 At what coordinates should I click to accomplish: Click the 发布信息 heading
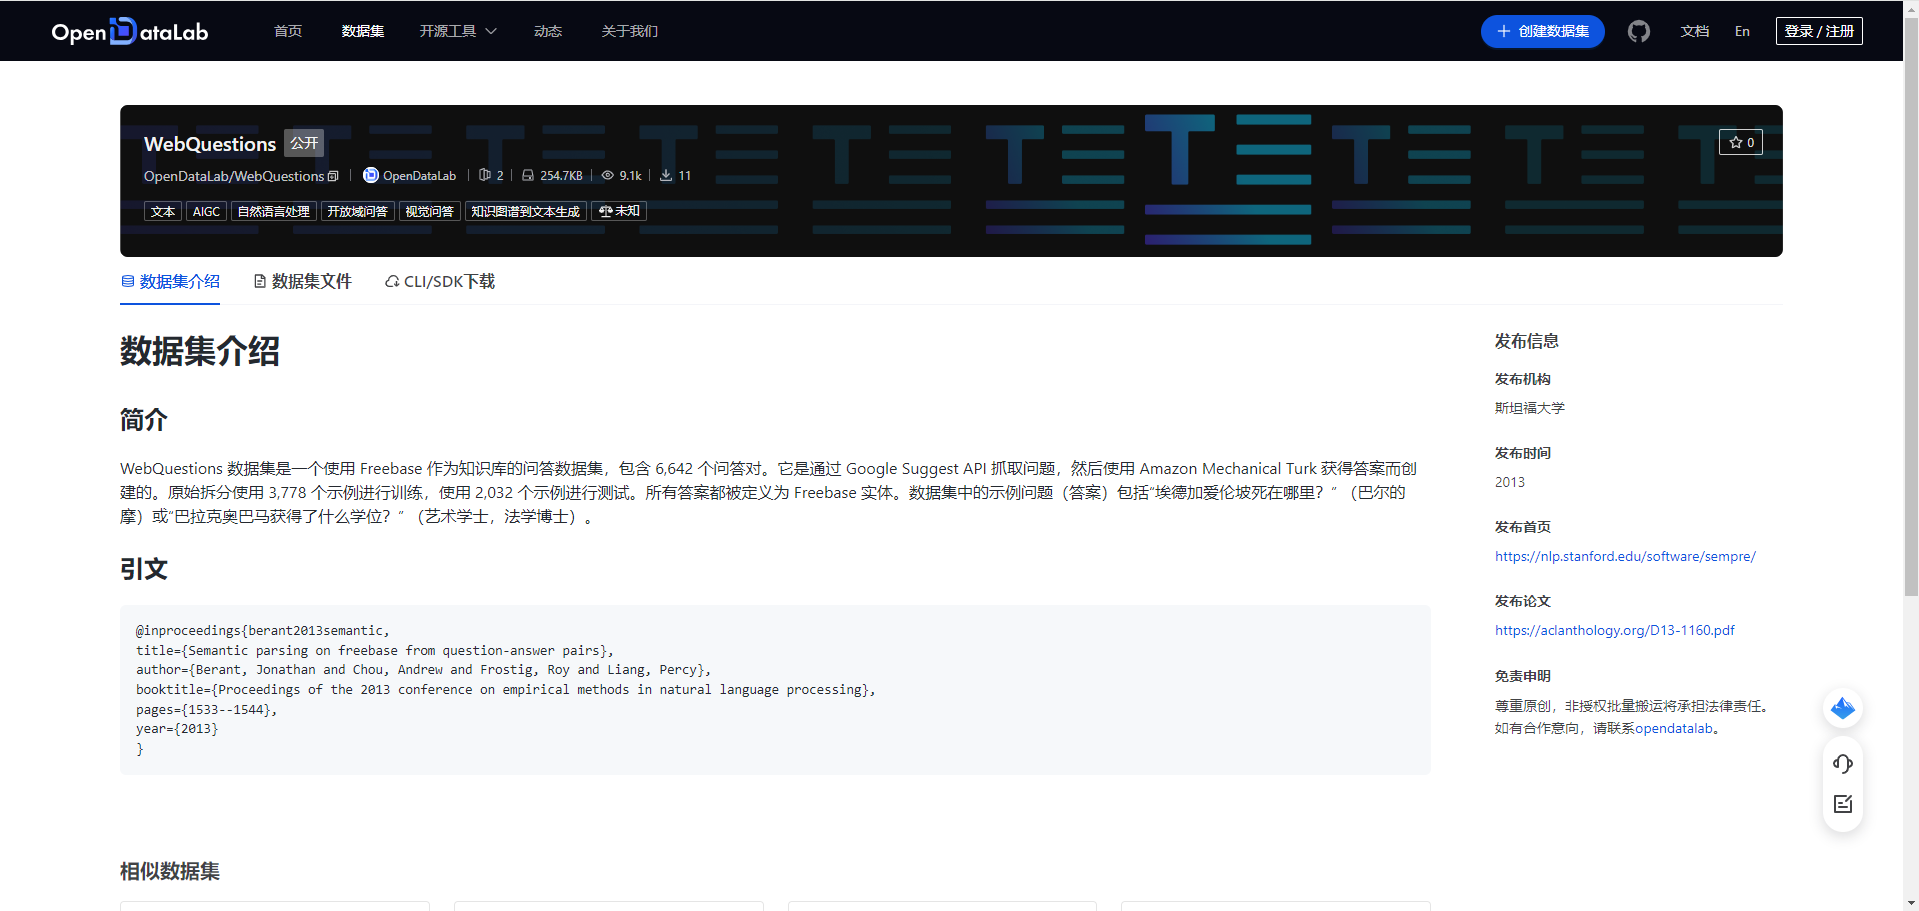(x=1526, y=341)
